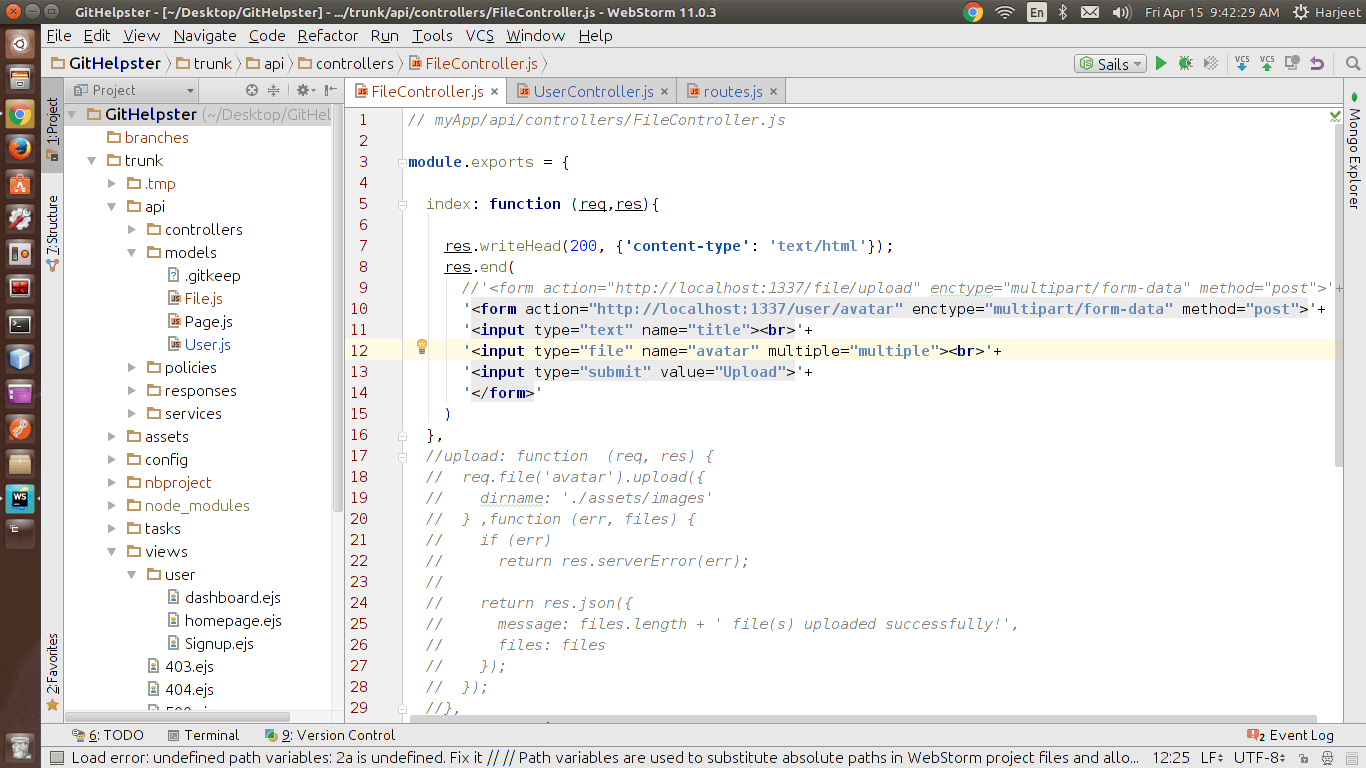Collapse all icon in Project panel header
Screen dimensions: 1366x768
click(x=273, y=90)
